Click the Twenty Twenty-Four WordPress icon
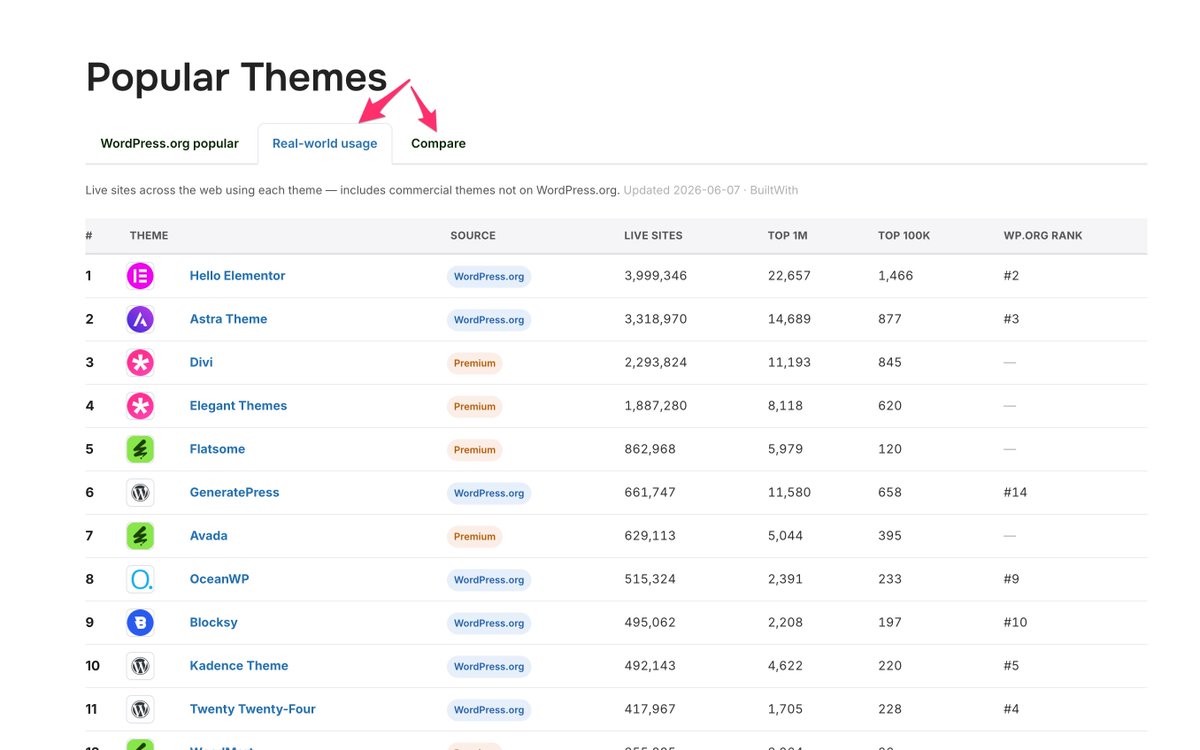Image resolution: width=1200 pixels, height=750 pixels. pyautogui.click(x=140, y=709)
